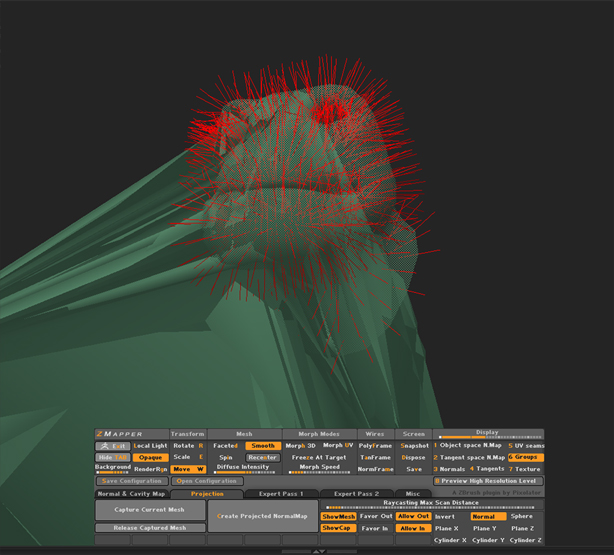Select Tangents display mode

[x=487, y=469]
